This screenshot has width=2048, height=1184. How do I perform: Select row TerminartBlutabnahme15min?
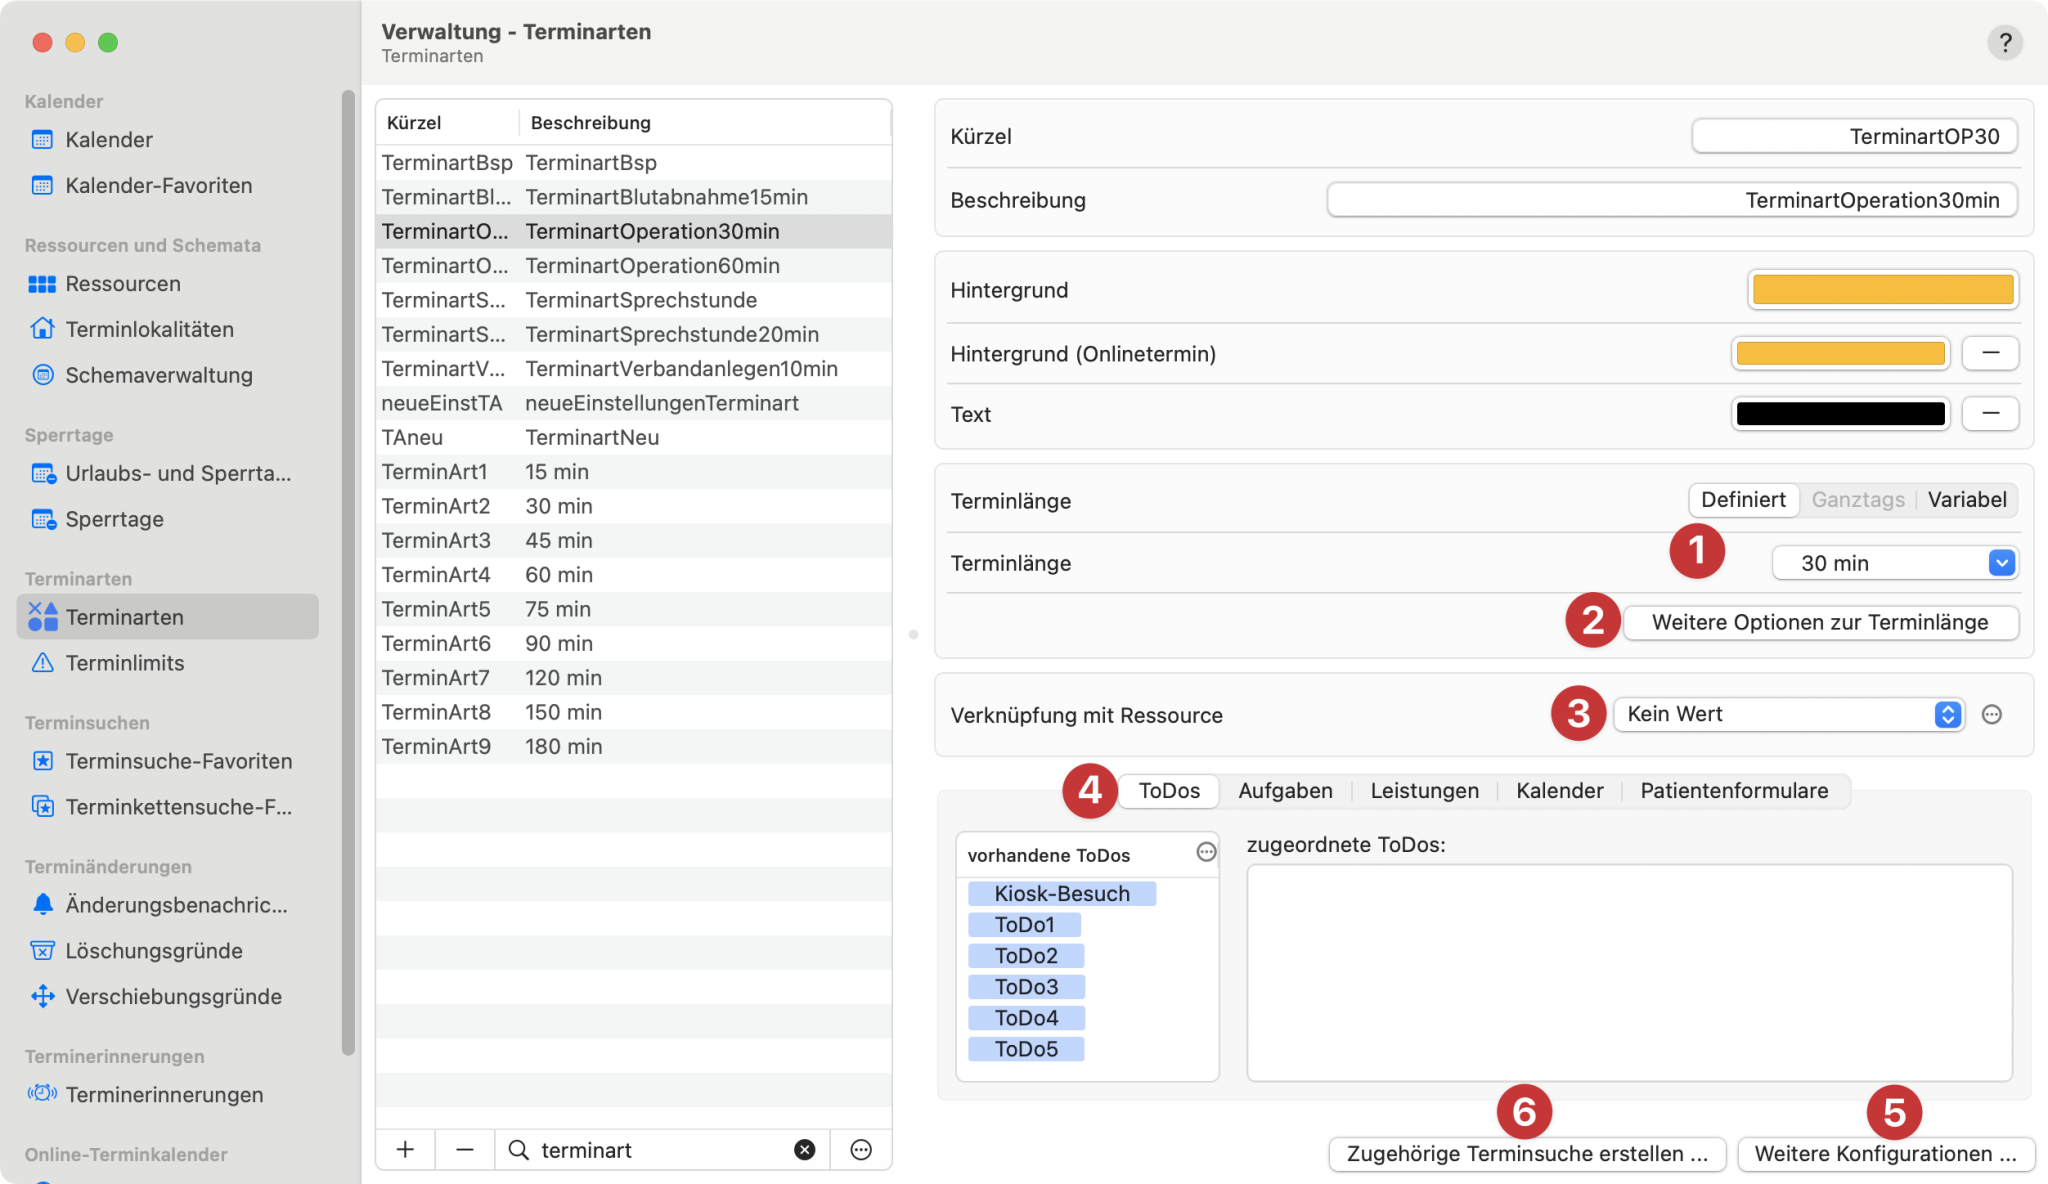click(x=634, y=197)
